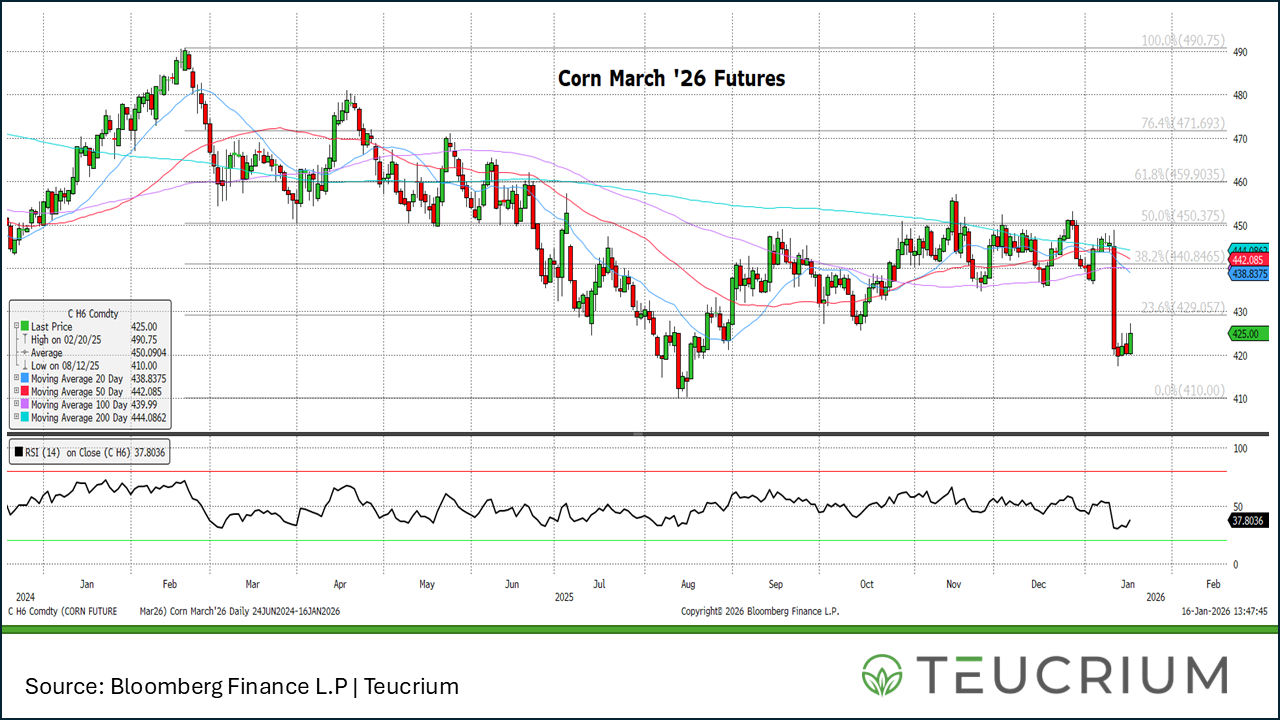This screenshot has width=1280, height=720.
Task: Click the purple 100 Day average swatch
Action: tap(23, 405)
